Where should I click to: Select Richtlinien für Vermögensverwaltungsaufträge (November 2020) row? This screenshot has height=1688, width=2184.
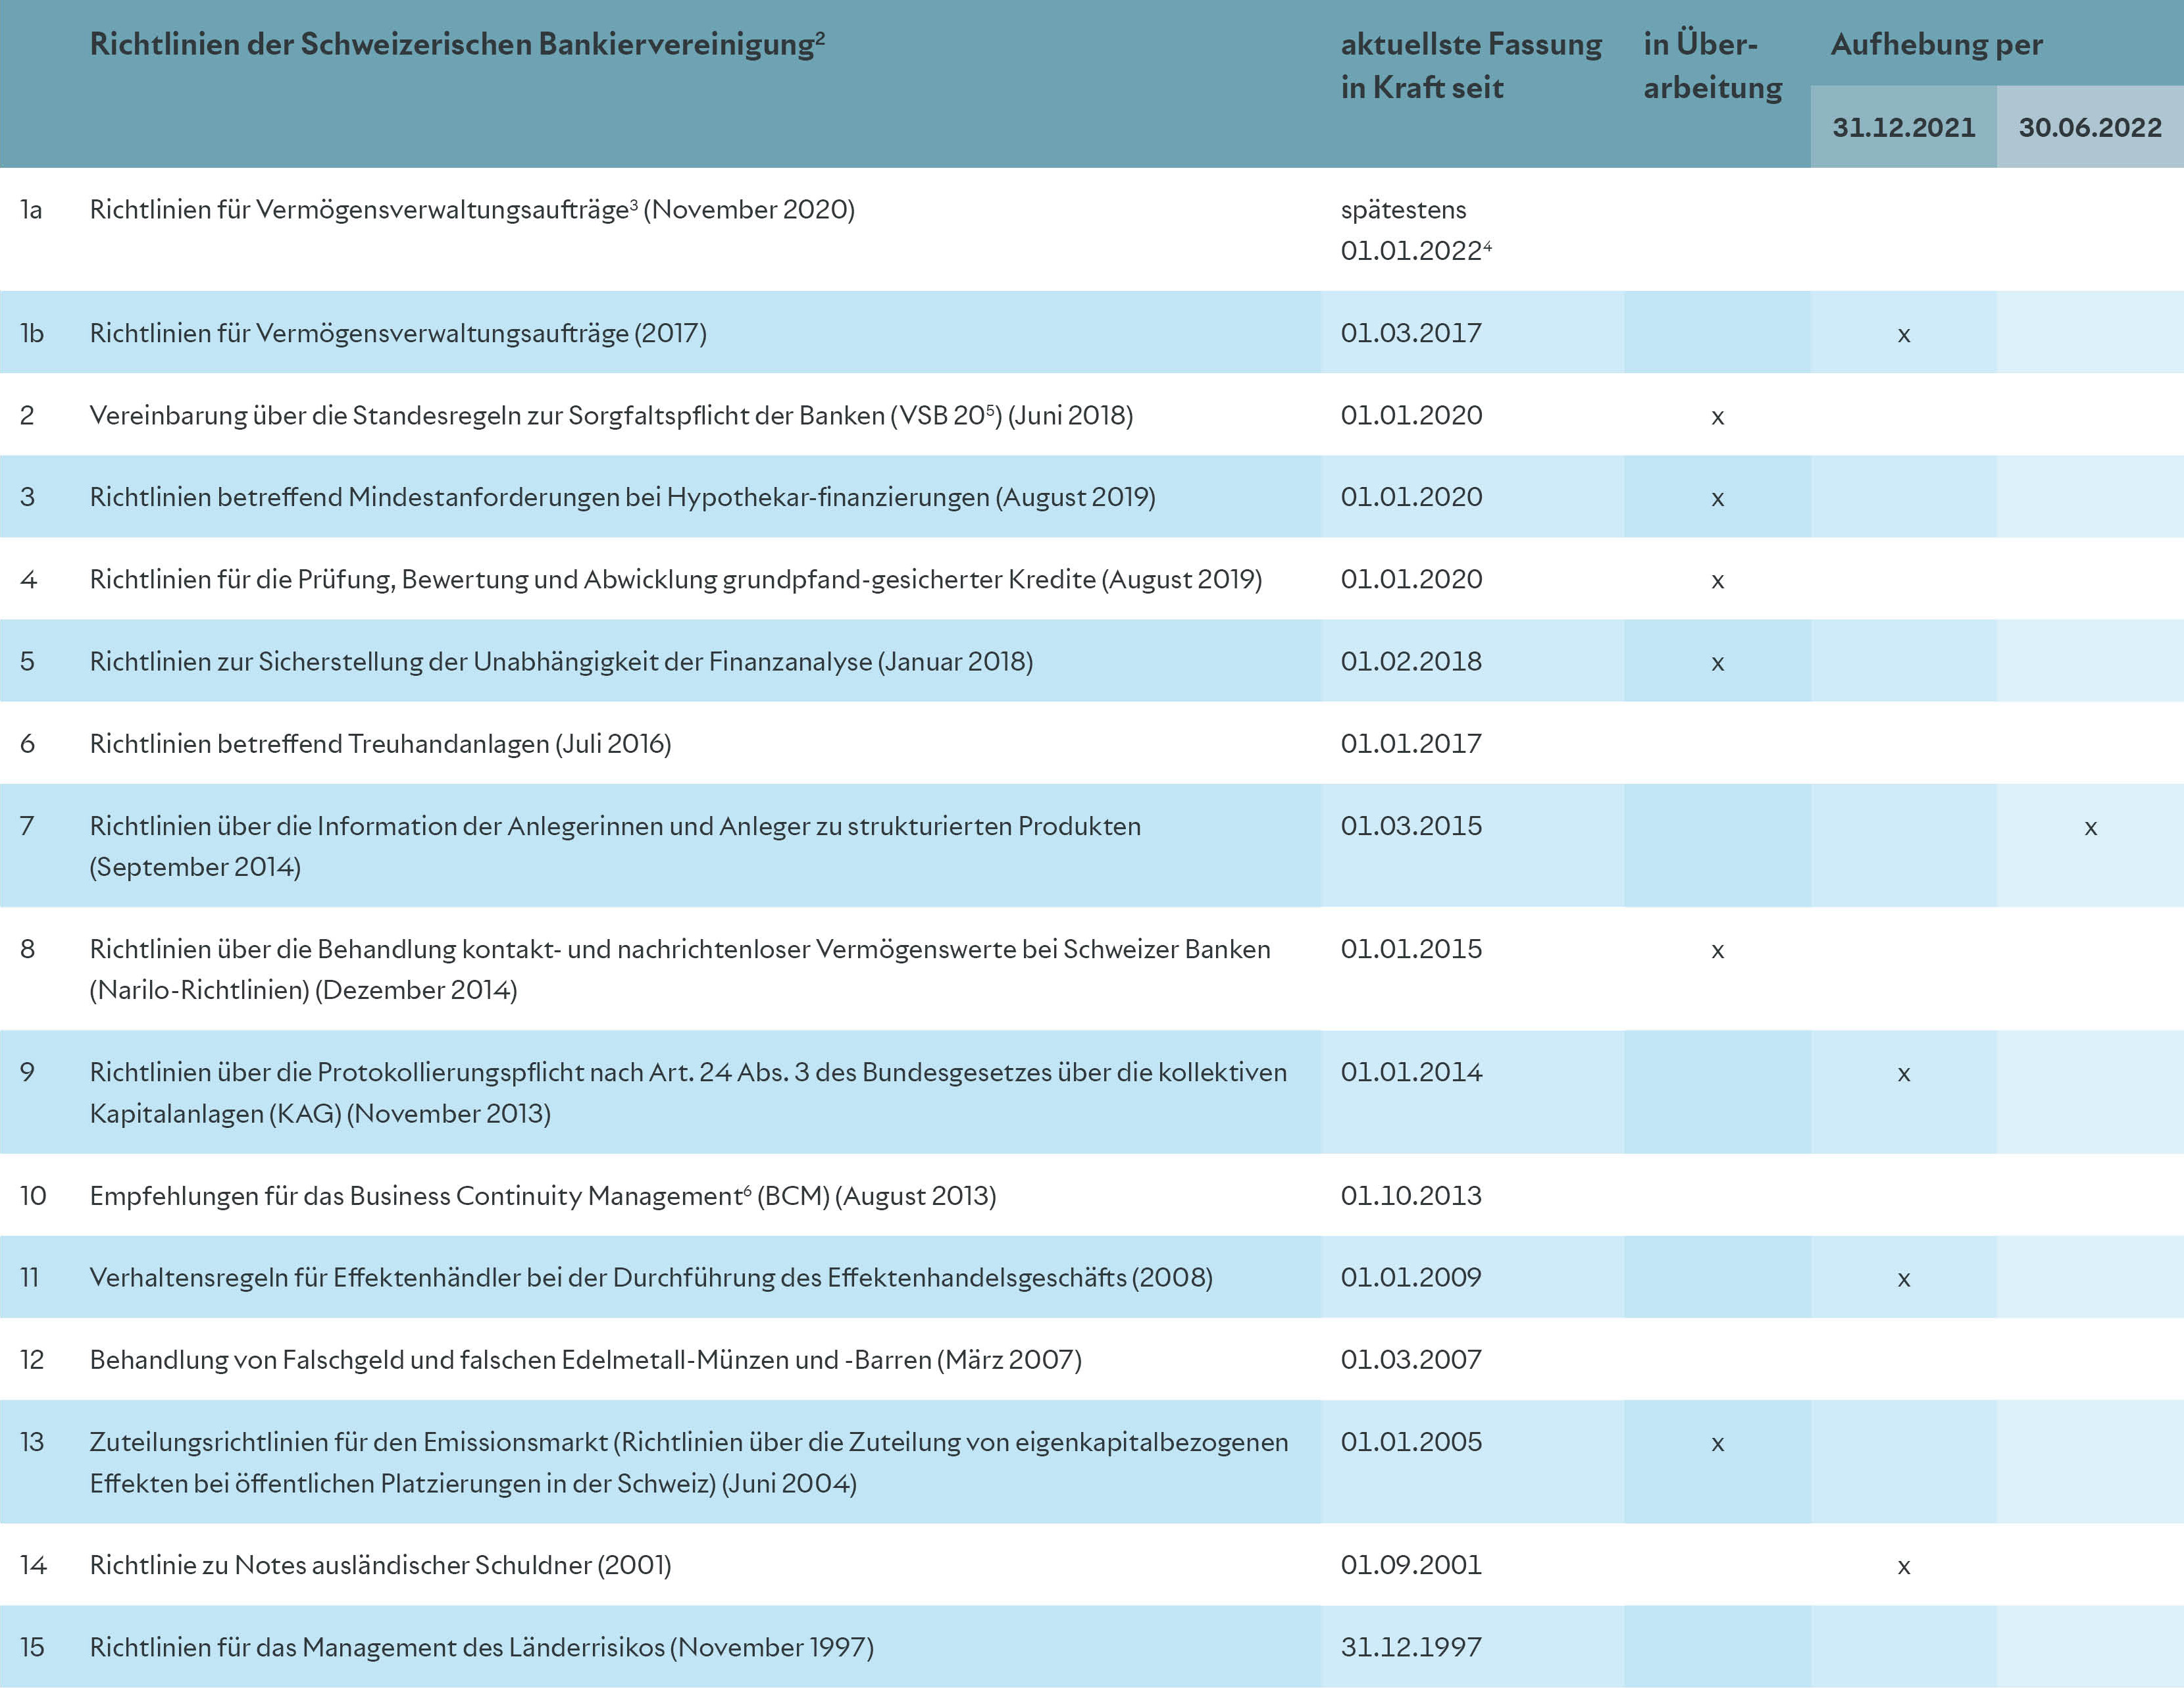point(472,210)
